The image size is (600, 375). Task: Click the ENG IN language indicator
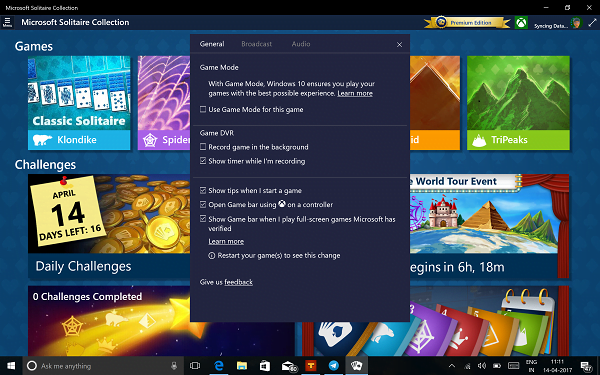pos(531,366)
